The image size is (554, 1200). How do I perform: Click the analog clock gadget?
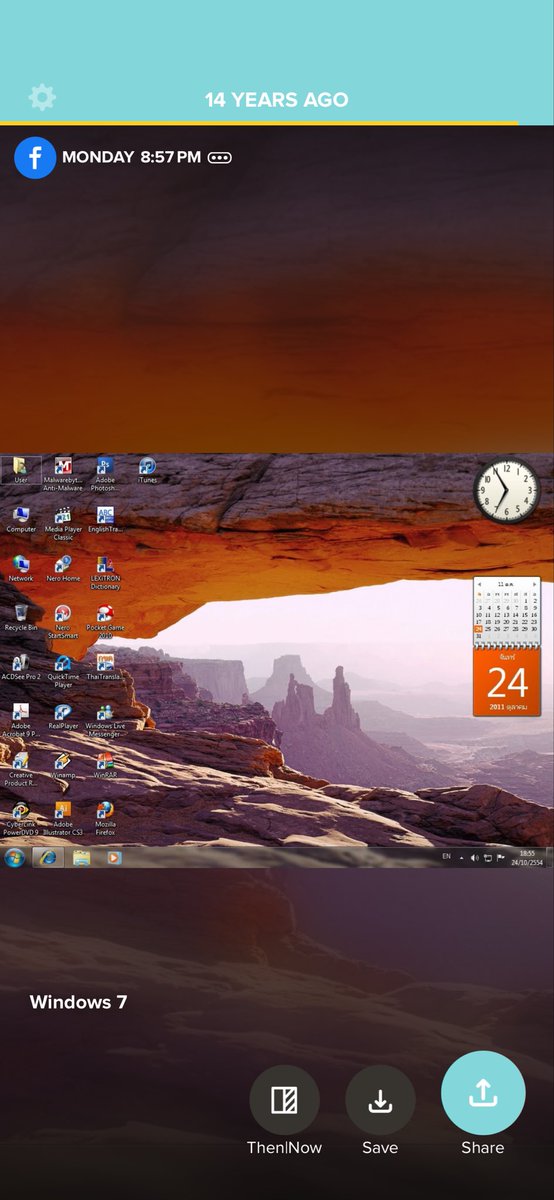(x=507, y=491)
